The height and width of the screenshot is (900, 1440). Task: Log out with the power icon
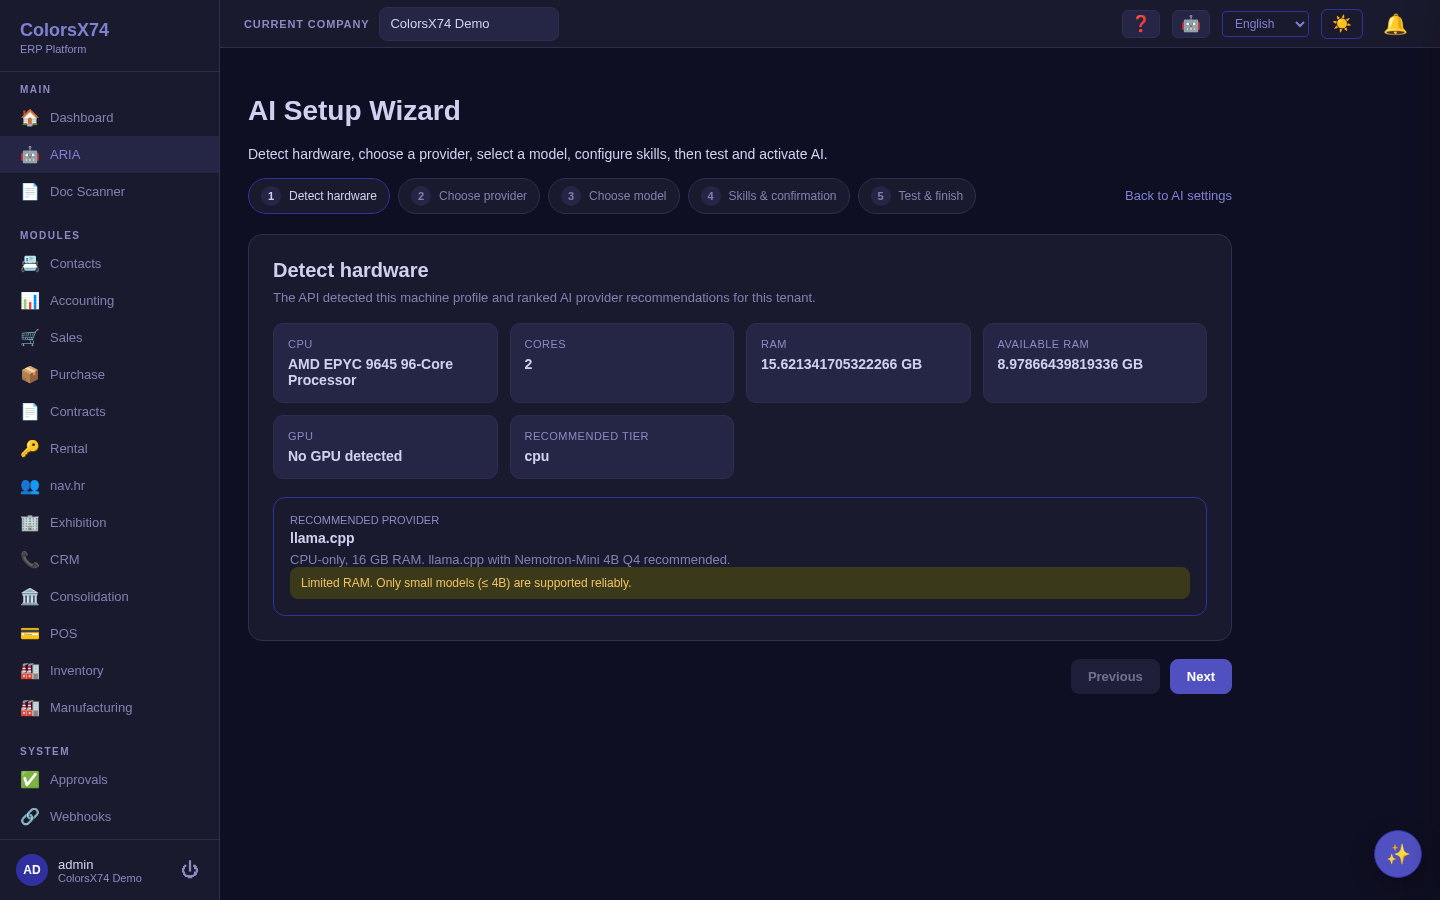click(190, 870)
